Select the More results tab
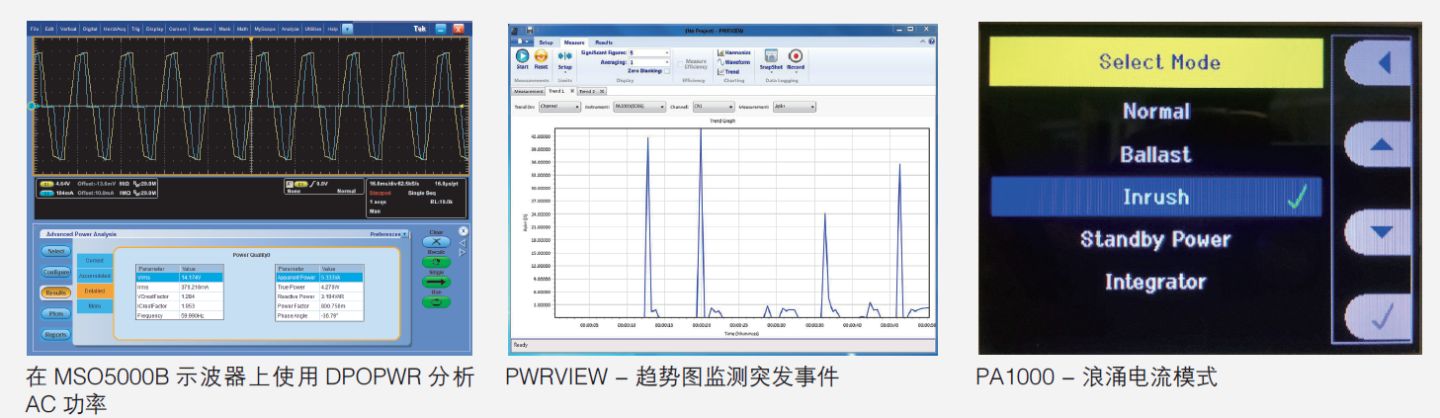 [x=94, y=306]
